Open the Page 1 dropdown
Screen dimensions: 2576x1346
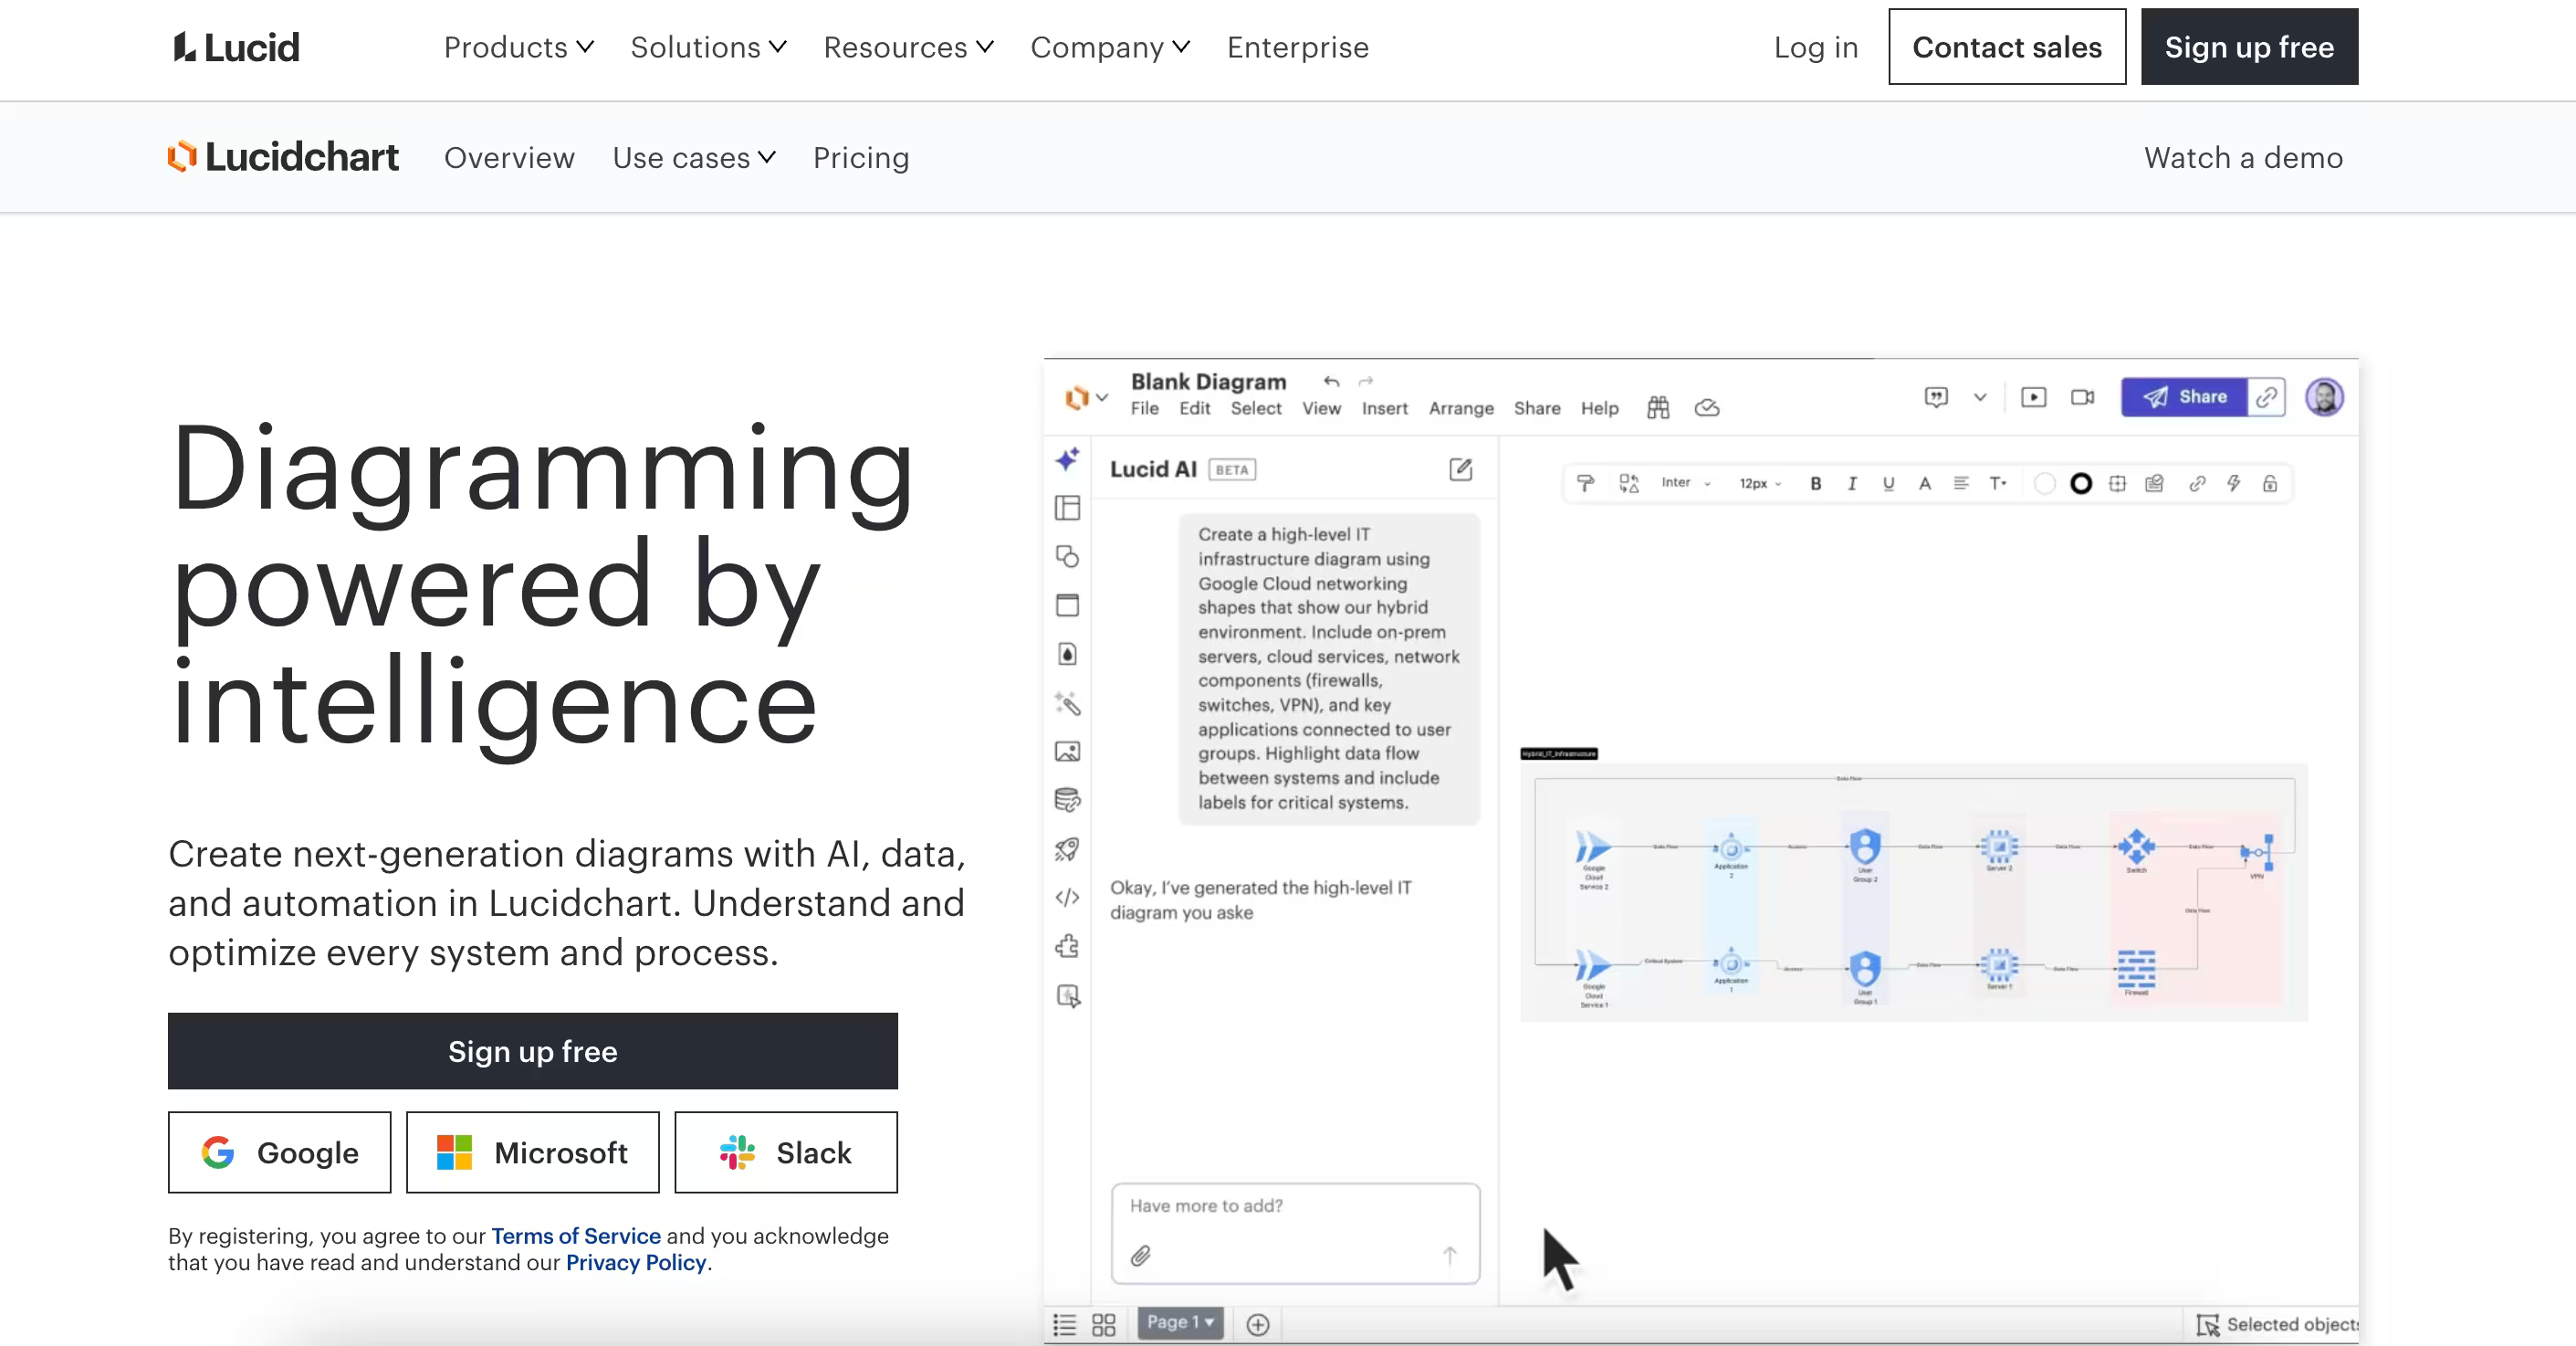1180,1322
